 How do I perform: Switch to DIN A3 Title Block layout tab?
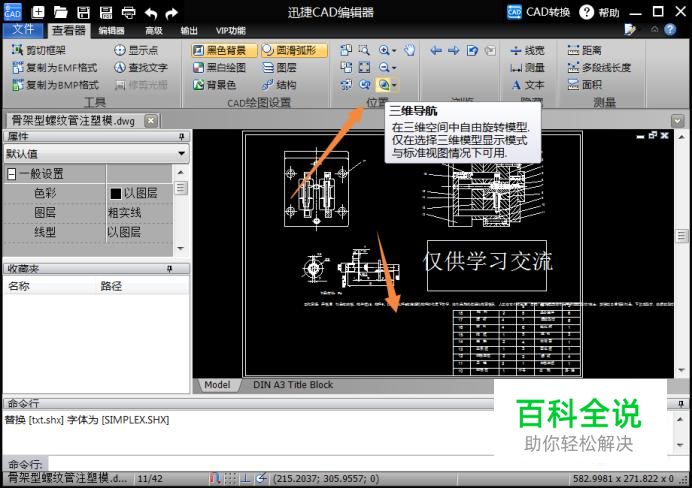pos(293,385)
